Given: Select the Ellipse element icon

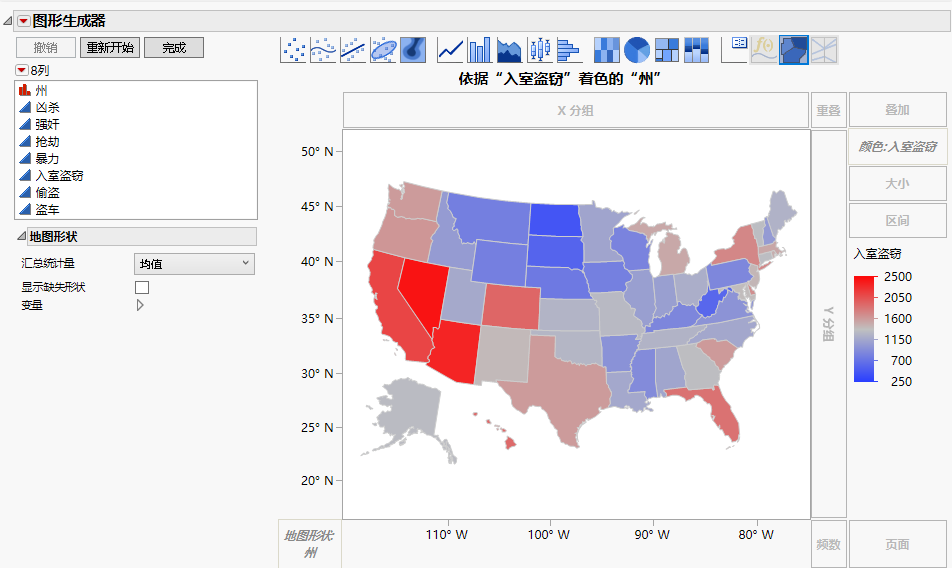Looking at the screenshot, I should pos(383,50).
